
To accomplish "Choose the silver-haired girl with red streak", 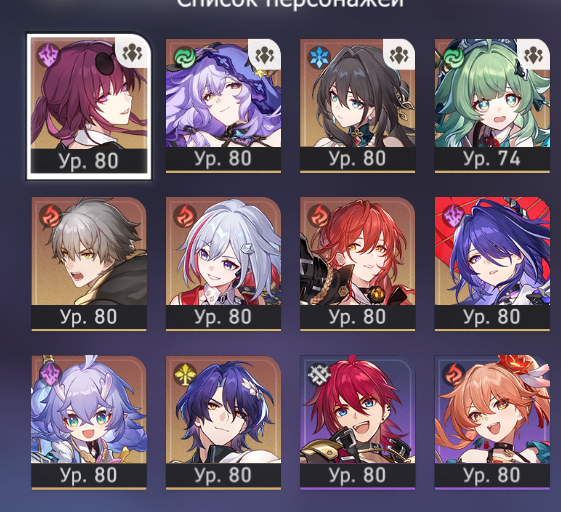I will 223,264.
